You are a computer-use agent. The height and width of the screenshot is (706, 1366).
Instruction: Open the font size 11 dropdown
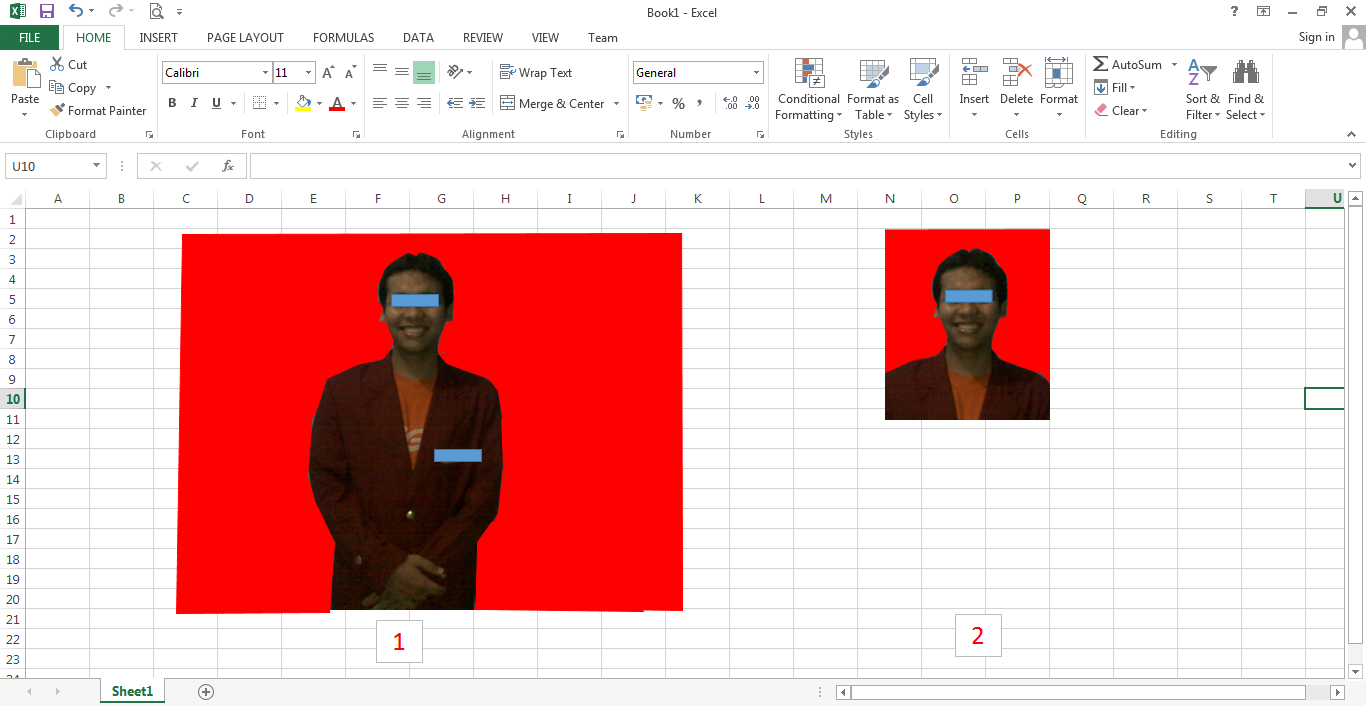[x=309, y=73]
